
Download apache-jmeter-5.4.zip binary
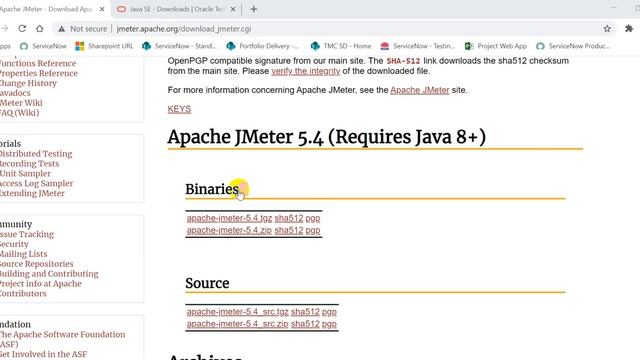tap(229, 230)
